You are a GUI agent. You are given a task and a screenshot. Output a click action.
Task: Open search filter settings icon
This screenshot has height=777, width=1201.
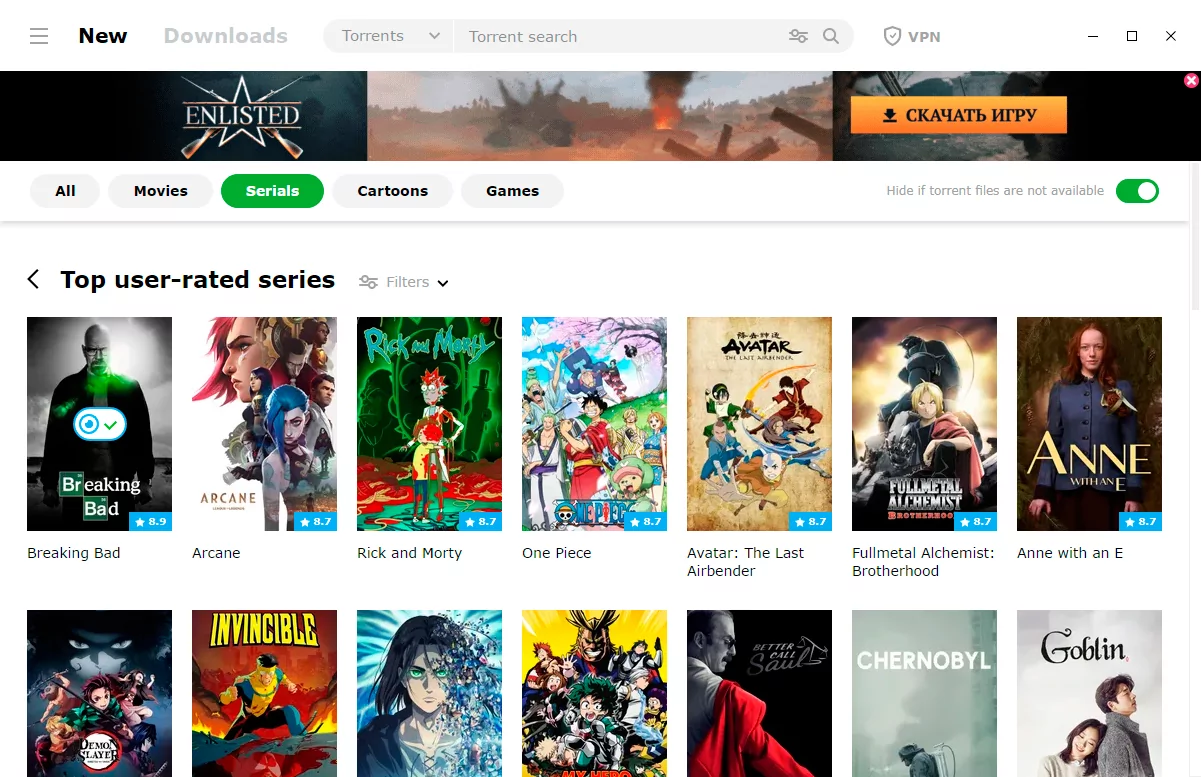click(798, 36)
